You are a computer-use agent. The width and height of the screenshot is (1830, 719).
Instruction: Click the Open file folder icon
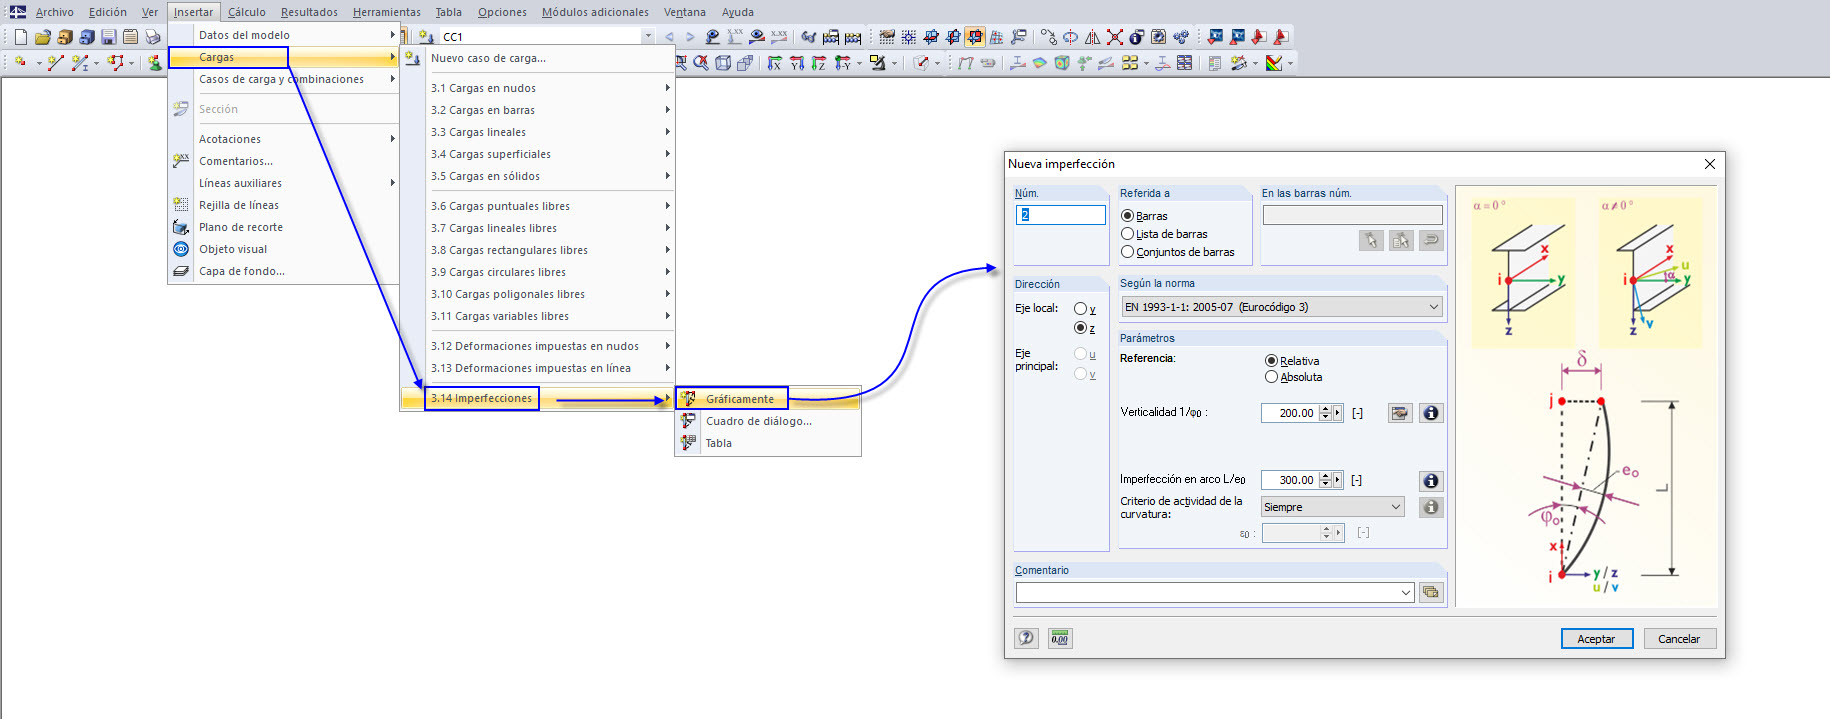(x=43, y=37)
